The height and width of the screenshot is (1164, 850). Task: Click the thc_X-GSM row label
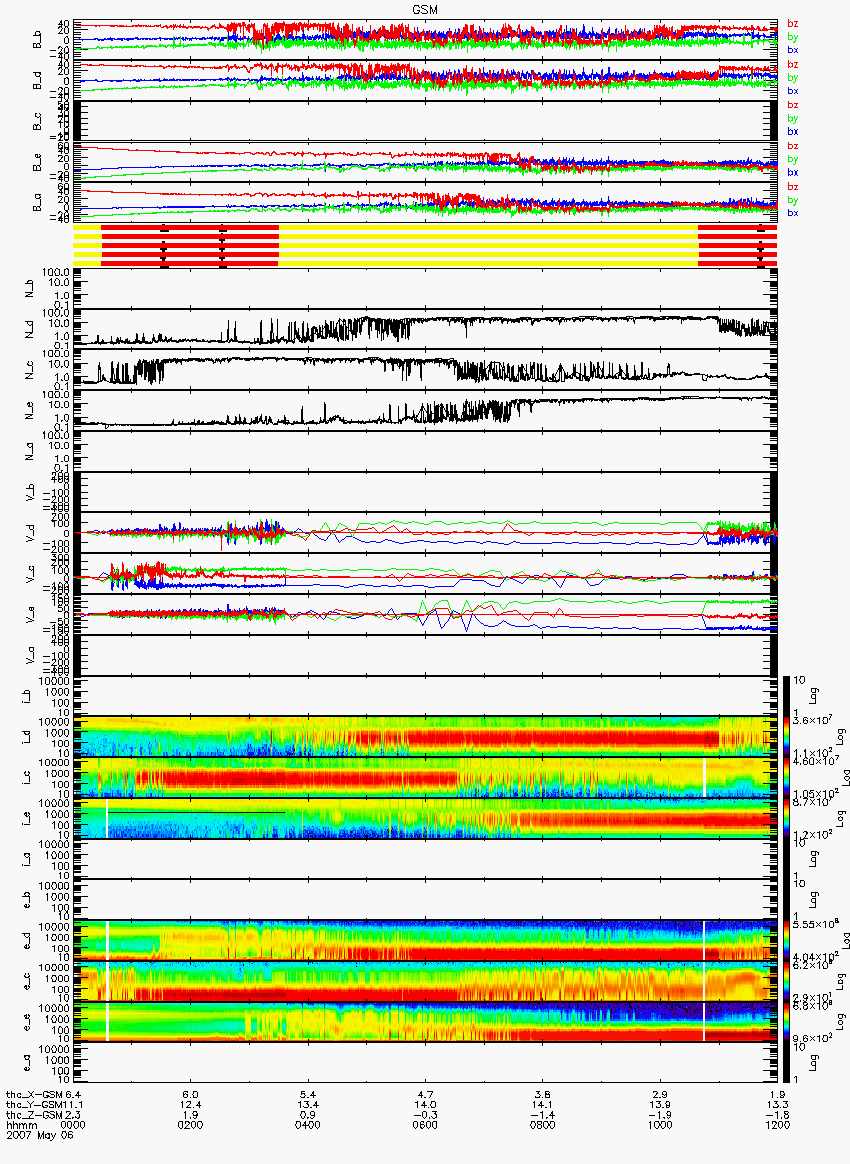click(x=35, y=1094)
